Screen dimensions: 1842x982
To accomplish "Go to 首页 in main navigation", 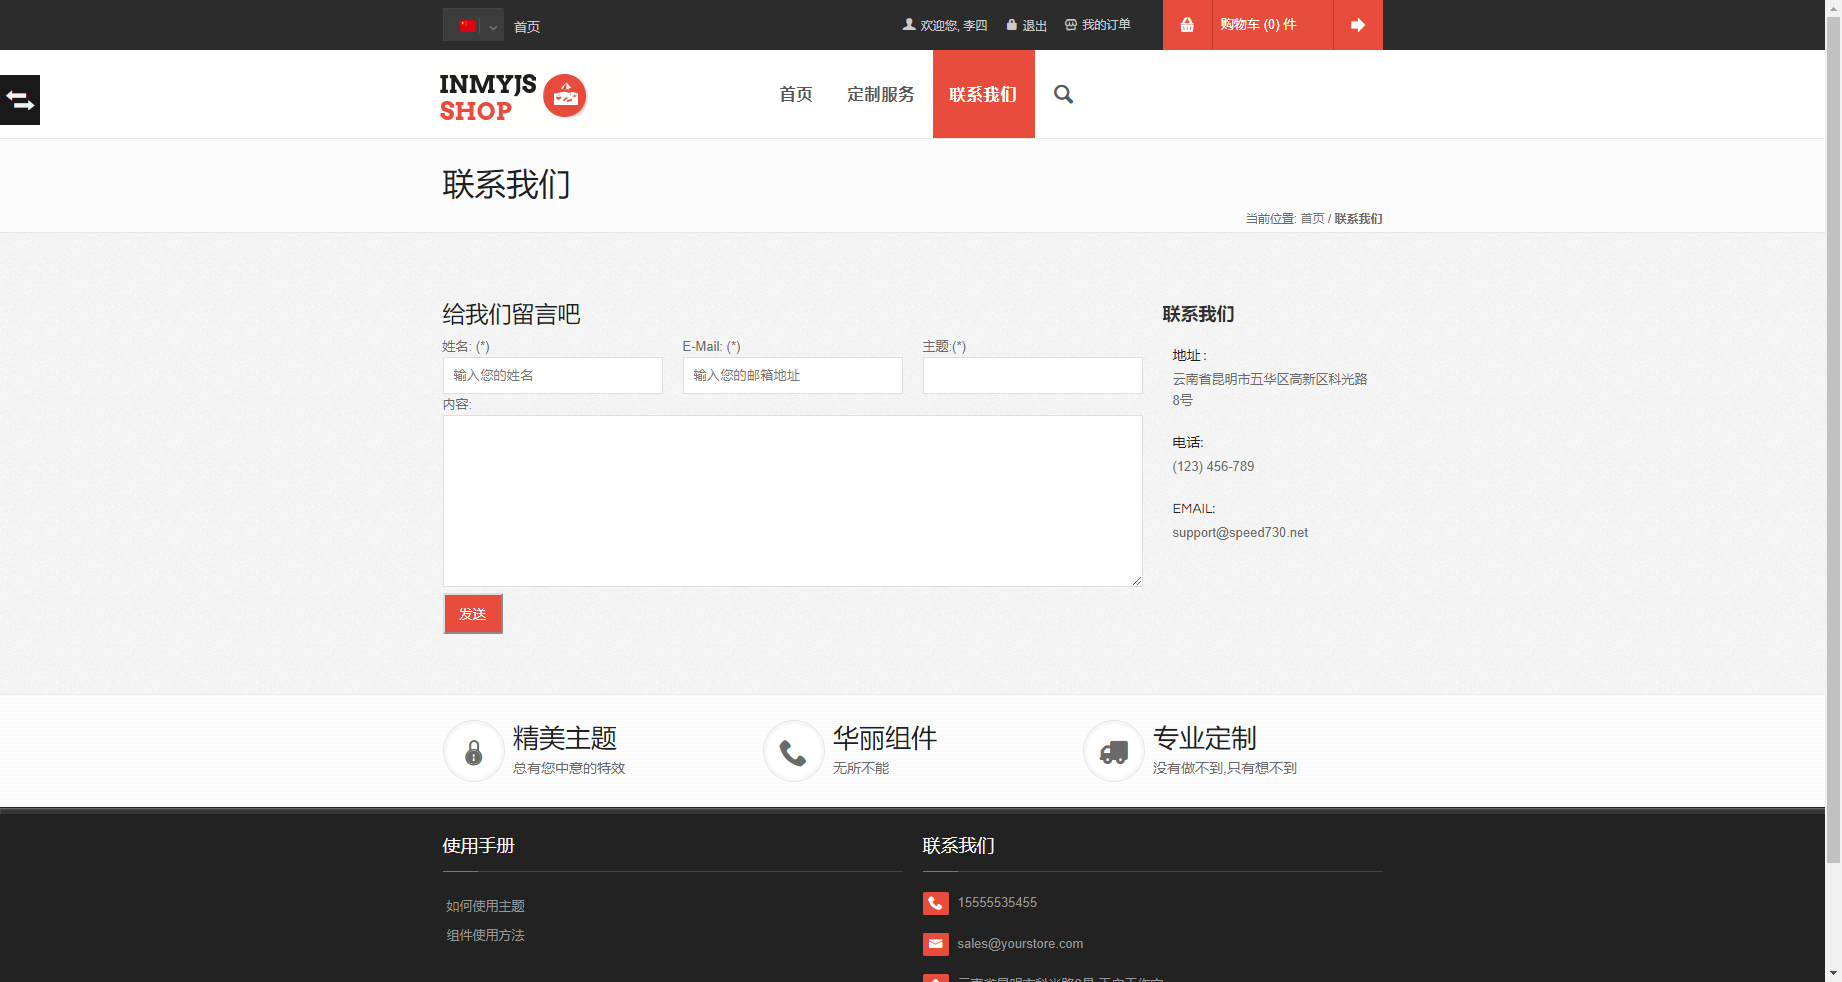I will coord(796,94).
